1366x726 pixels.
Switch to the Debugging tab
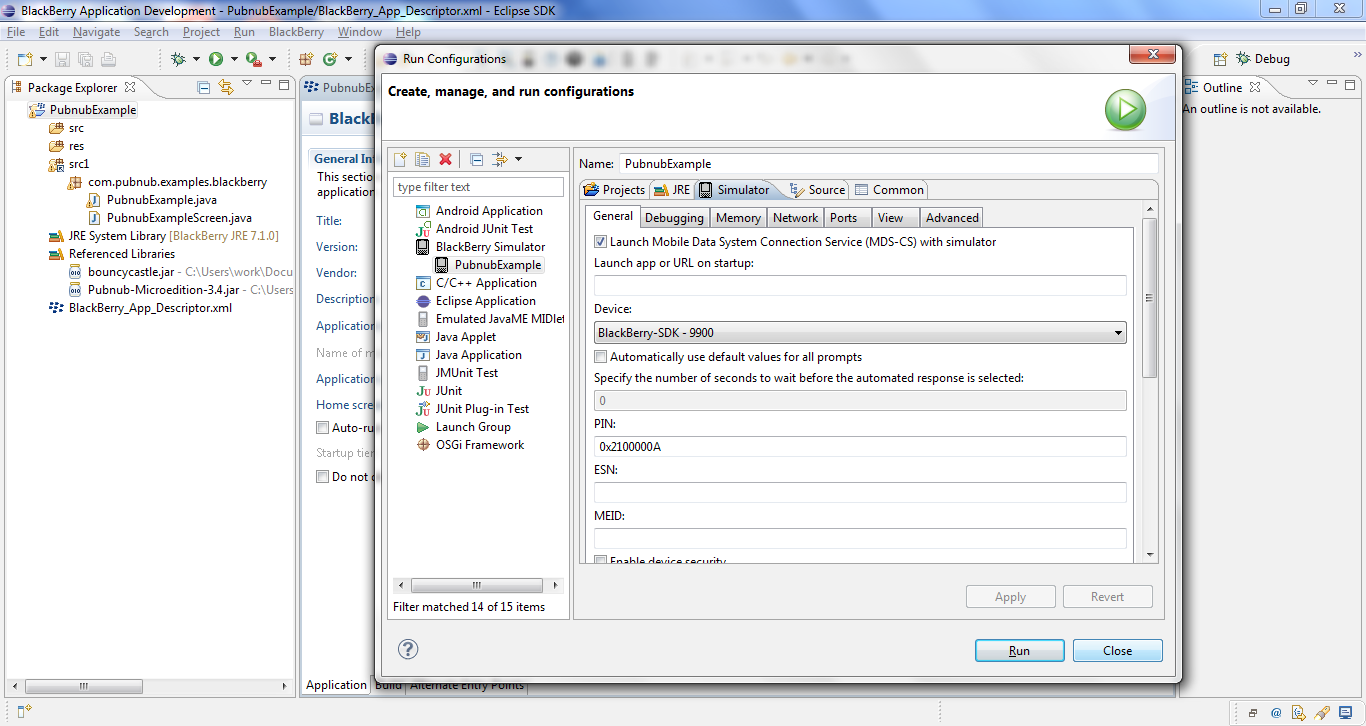[674, 217]
